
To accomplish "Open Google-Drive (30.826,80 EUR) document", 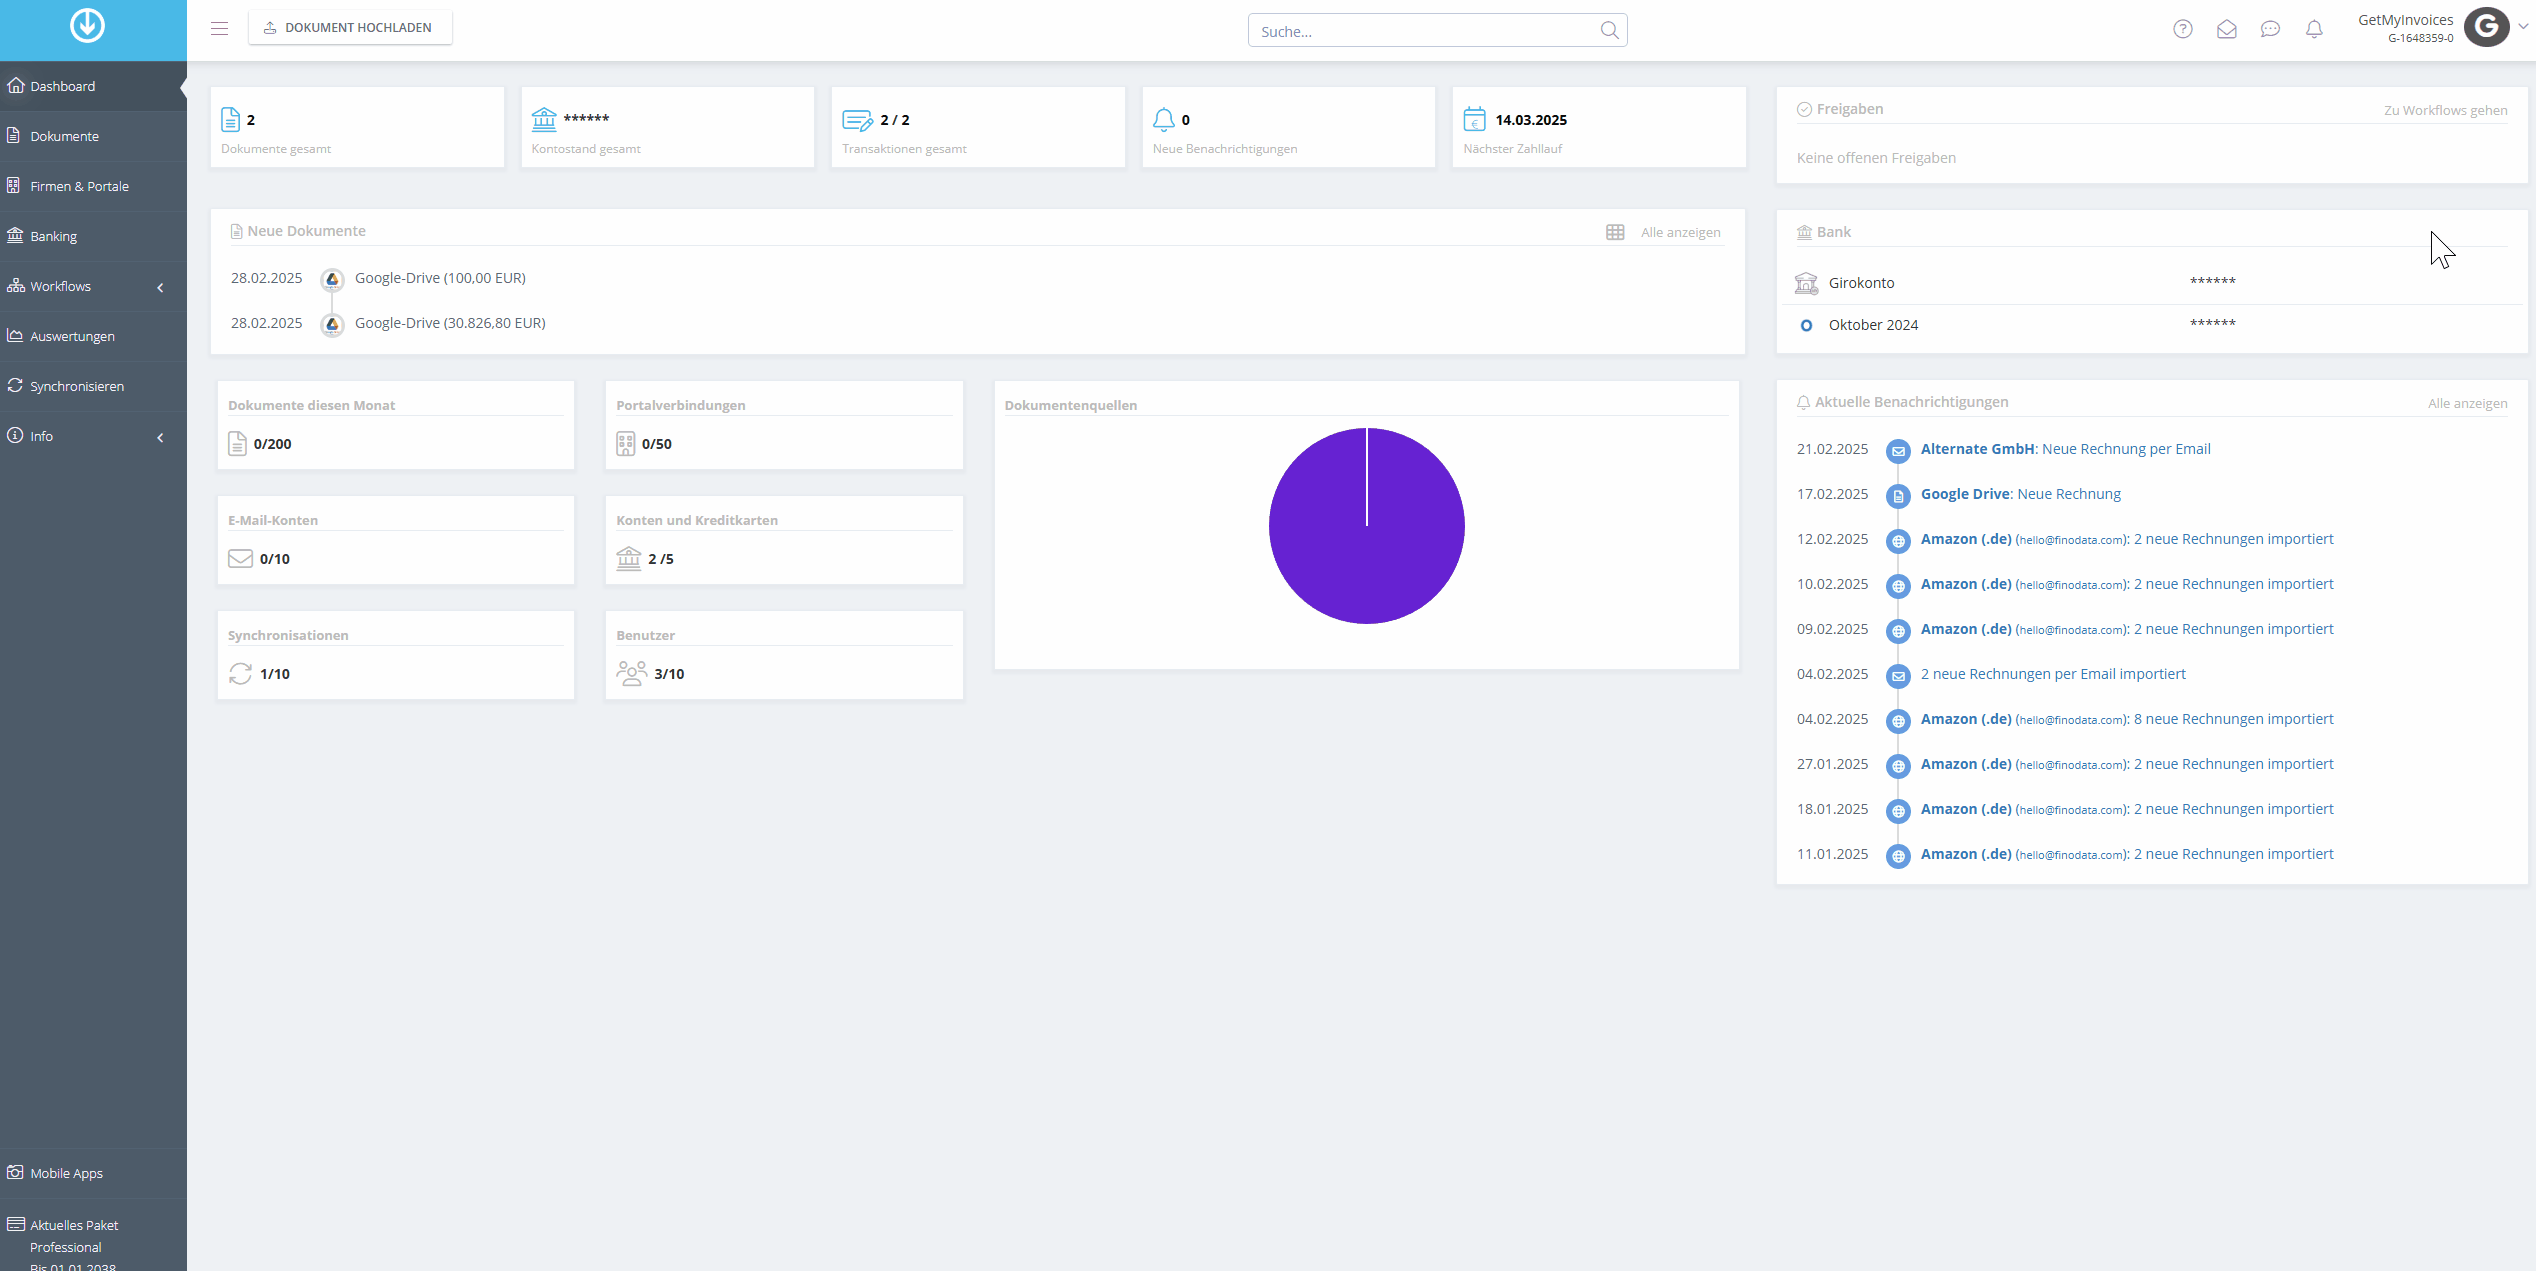I will coord(450,323).
